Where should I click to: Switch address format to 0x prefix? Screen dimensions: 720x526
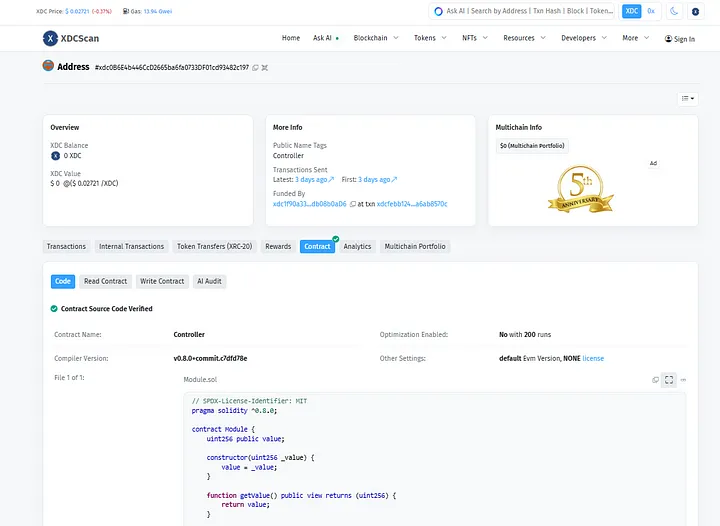tap(651, 11)
